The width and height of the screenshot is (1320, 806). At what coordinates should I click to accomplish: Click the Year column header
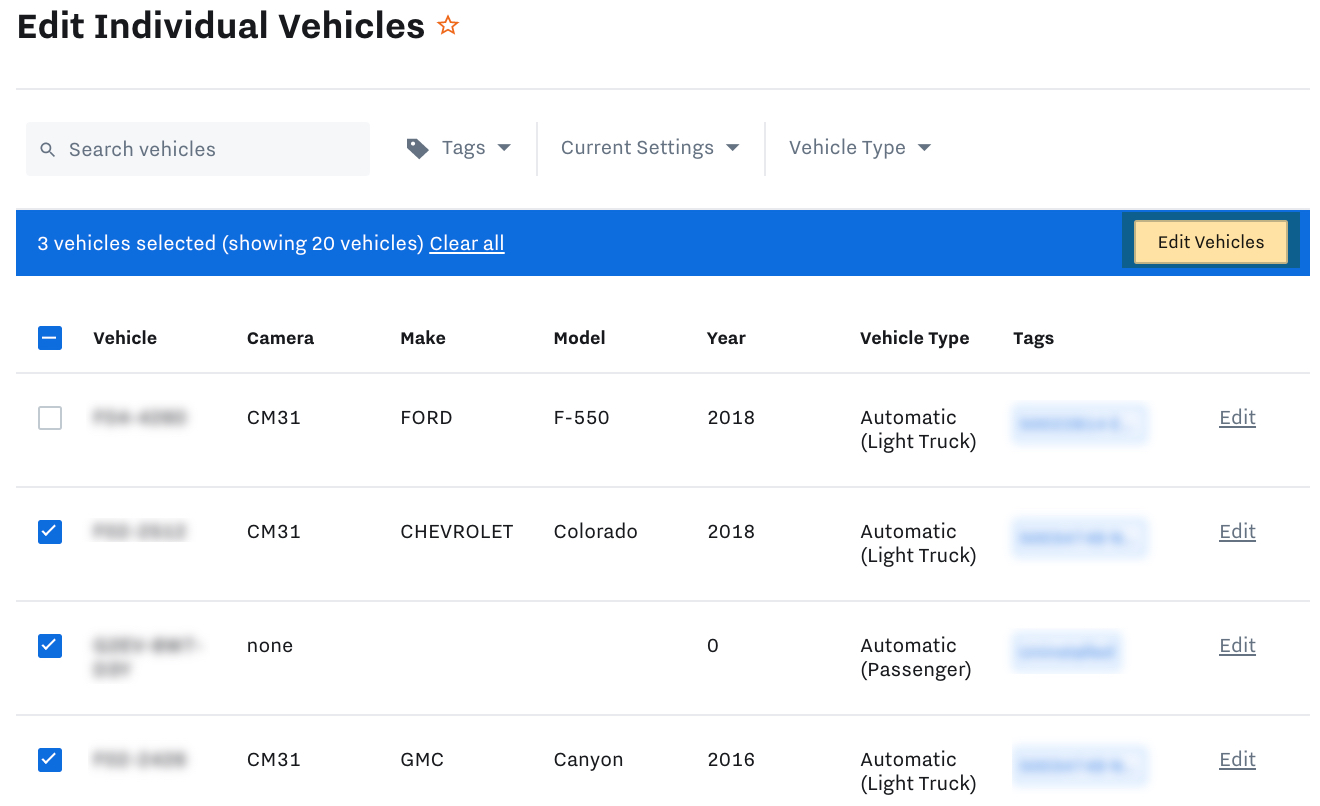pos(726,338)
